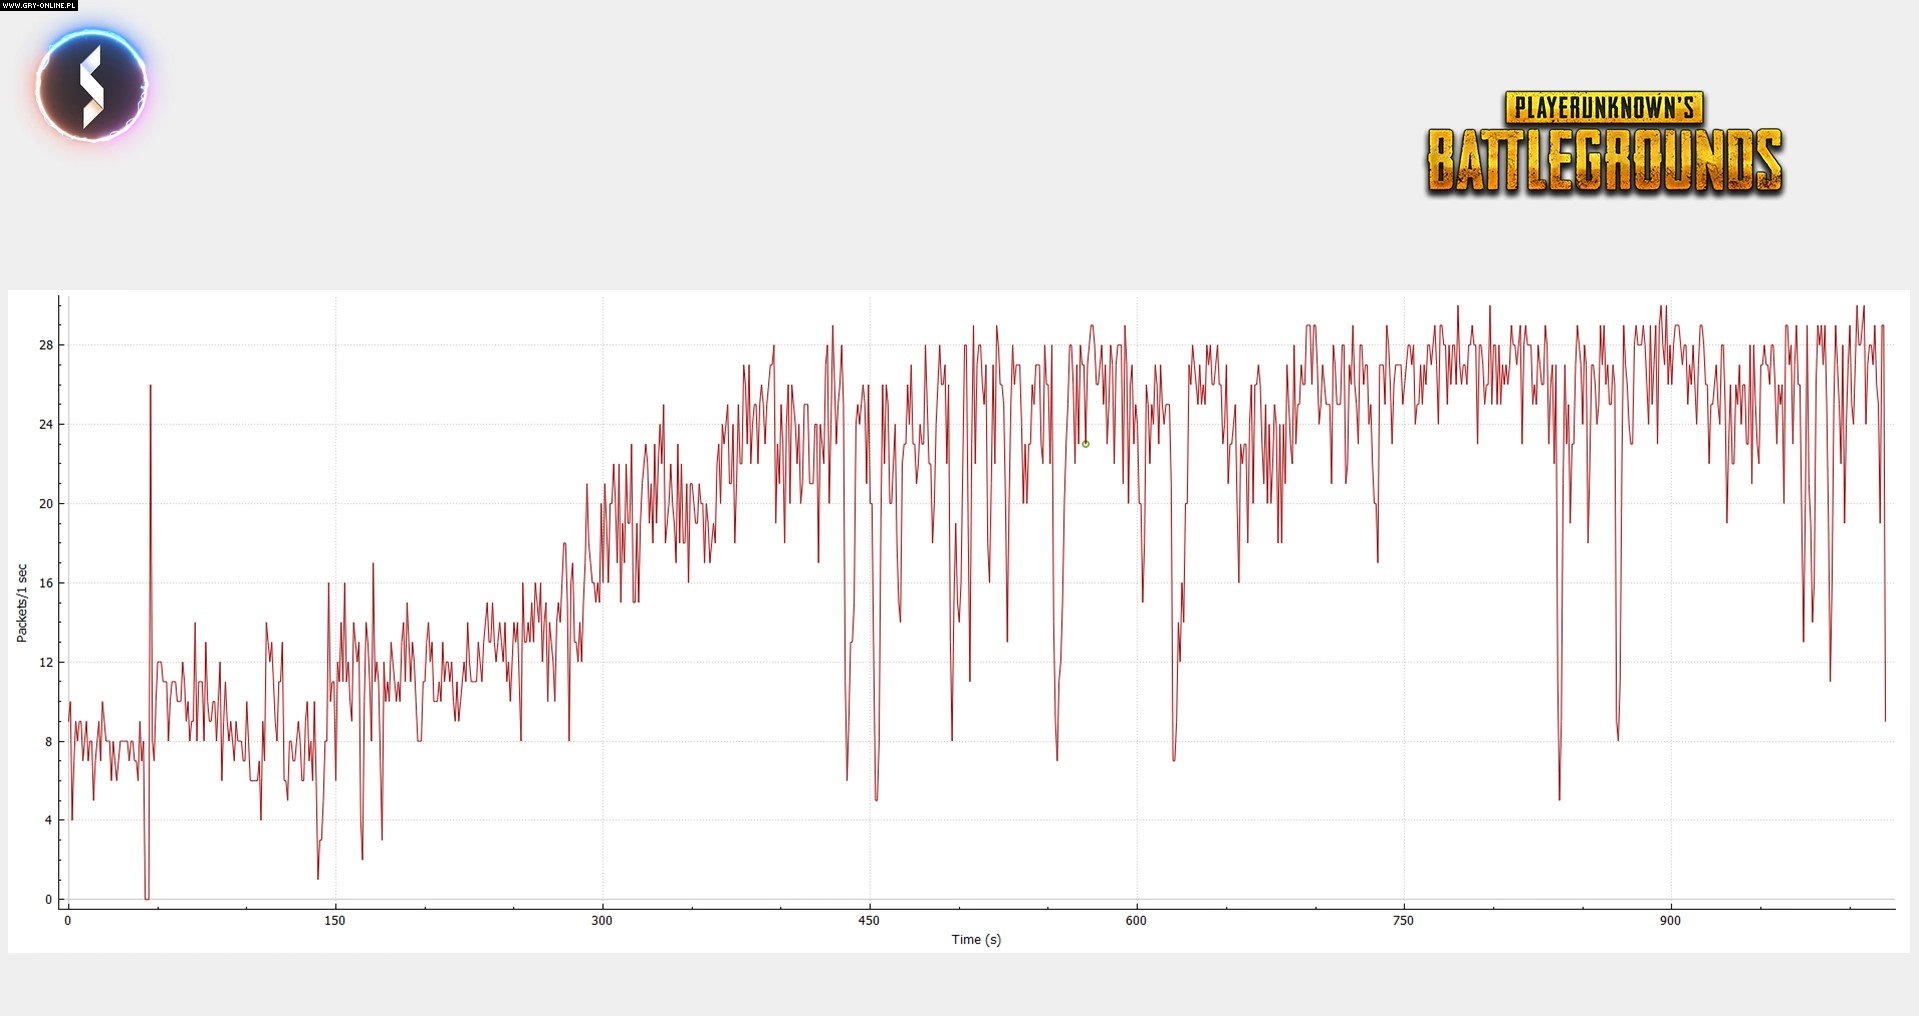The height and width of the screenshot is (1016, 1919).
Task: Click the round lightning S logo
Action: (91, 86)
